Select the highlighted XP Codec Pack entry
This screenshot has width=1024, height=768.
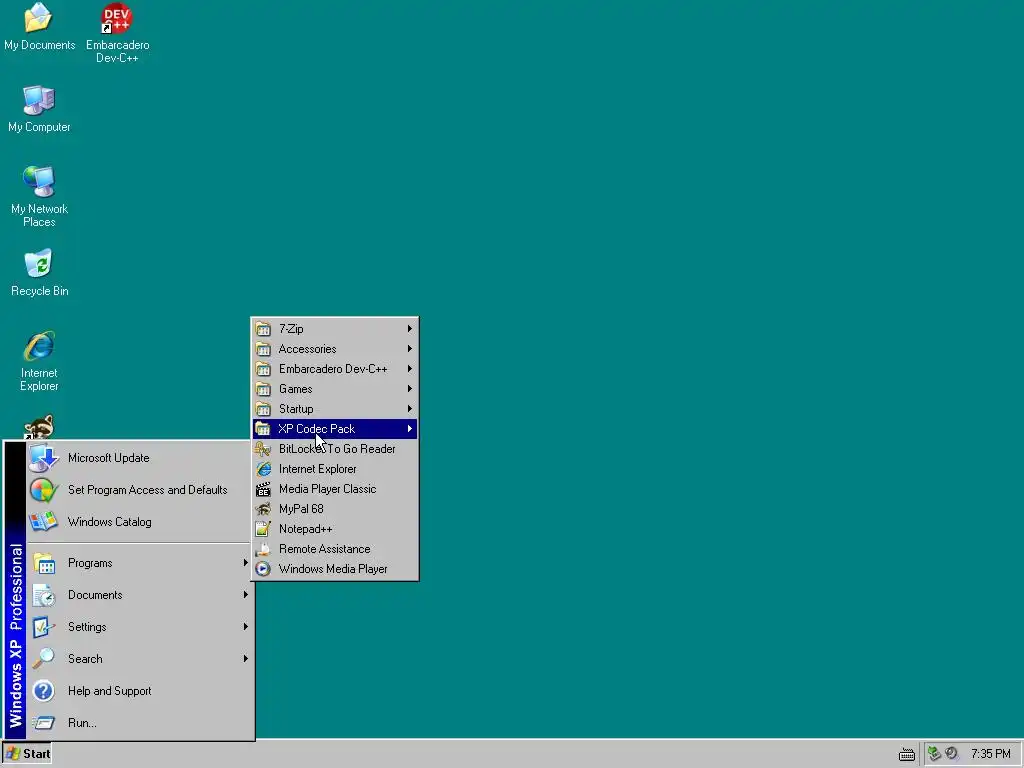coord(334,429)
